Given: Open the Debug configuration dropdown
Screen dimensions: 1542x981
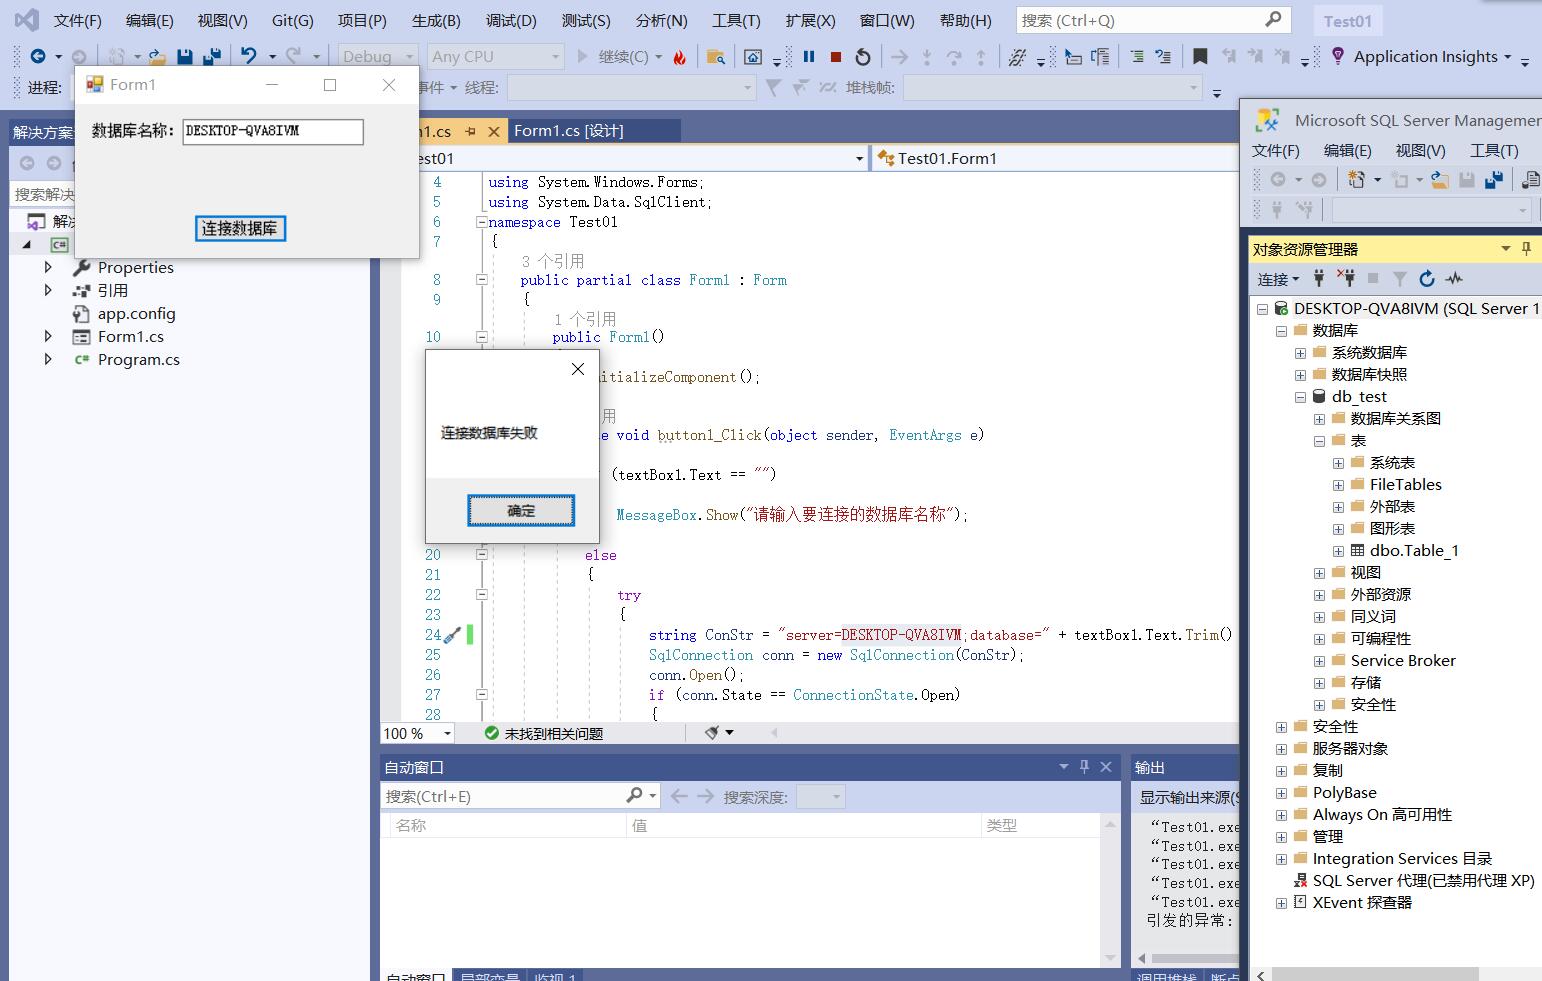Looking at the screenshot, I should tap(410, 57).
